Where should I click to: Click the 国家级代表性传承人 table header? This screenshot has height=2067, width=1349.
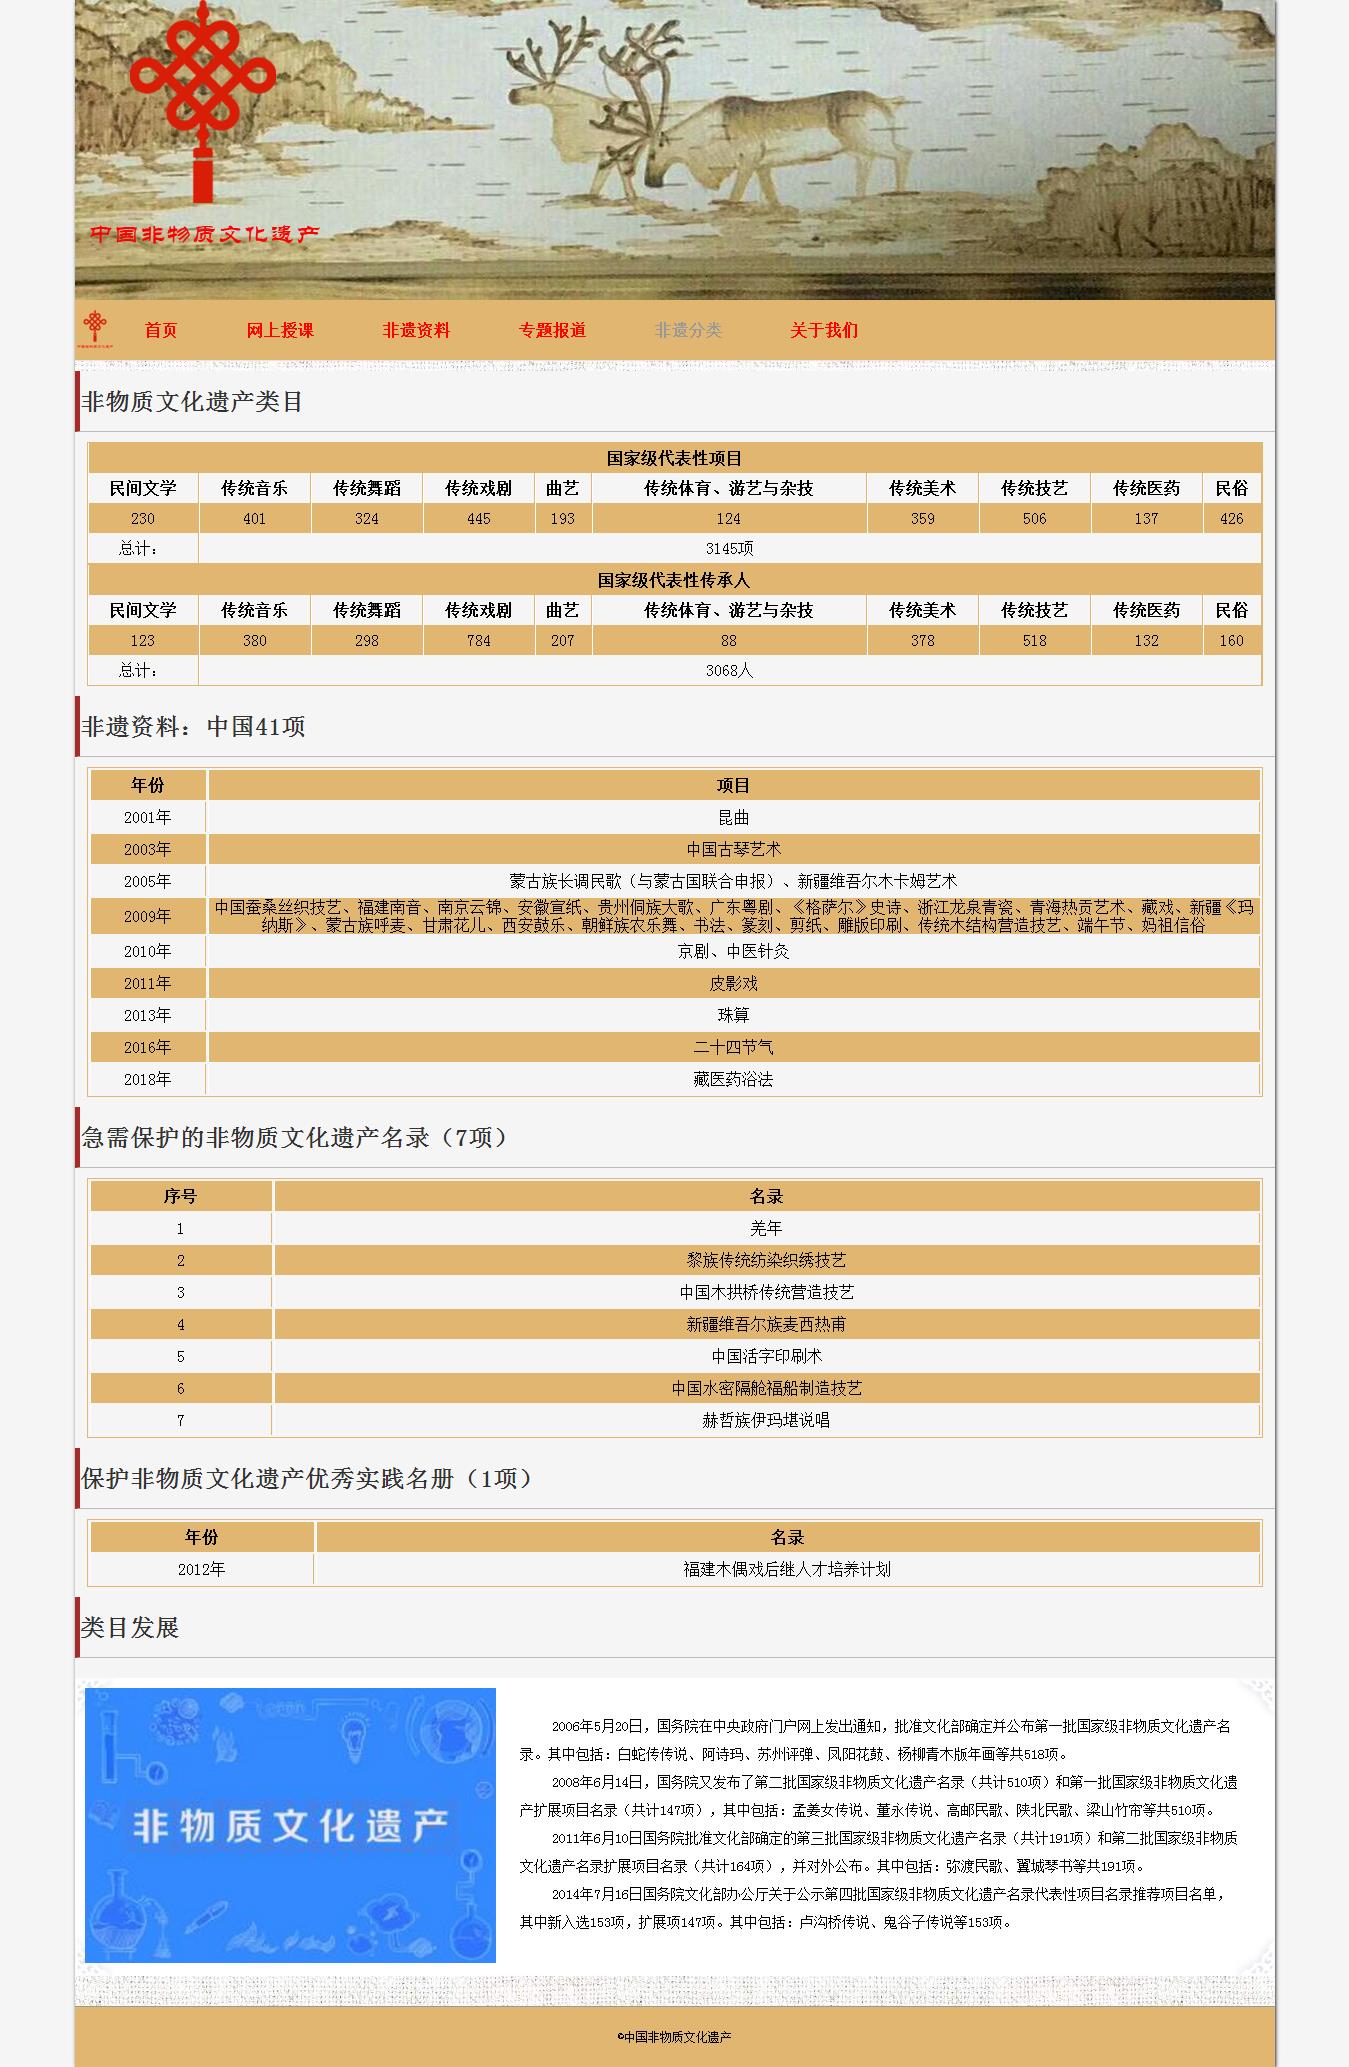coord(675,580)
